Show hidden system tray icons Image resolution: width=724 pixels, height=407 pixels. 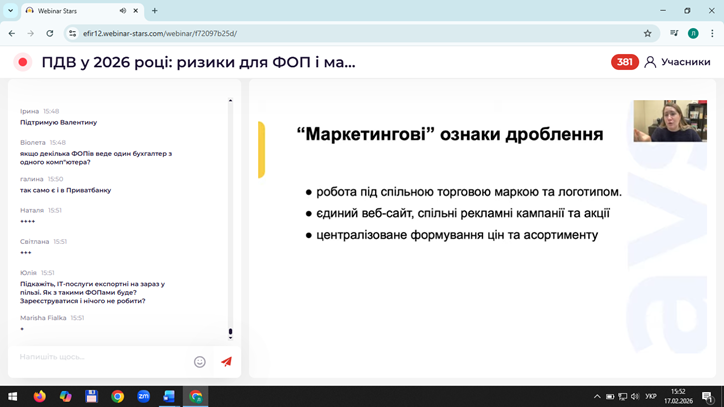click(x=597, y=397)
